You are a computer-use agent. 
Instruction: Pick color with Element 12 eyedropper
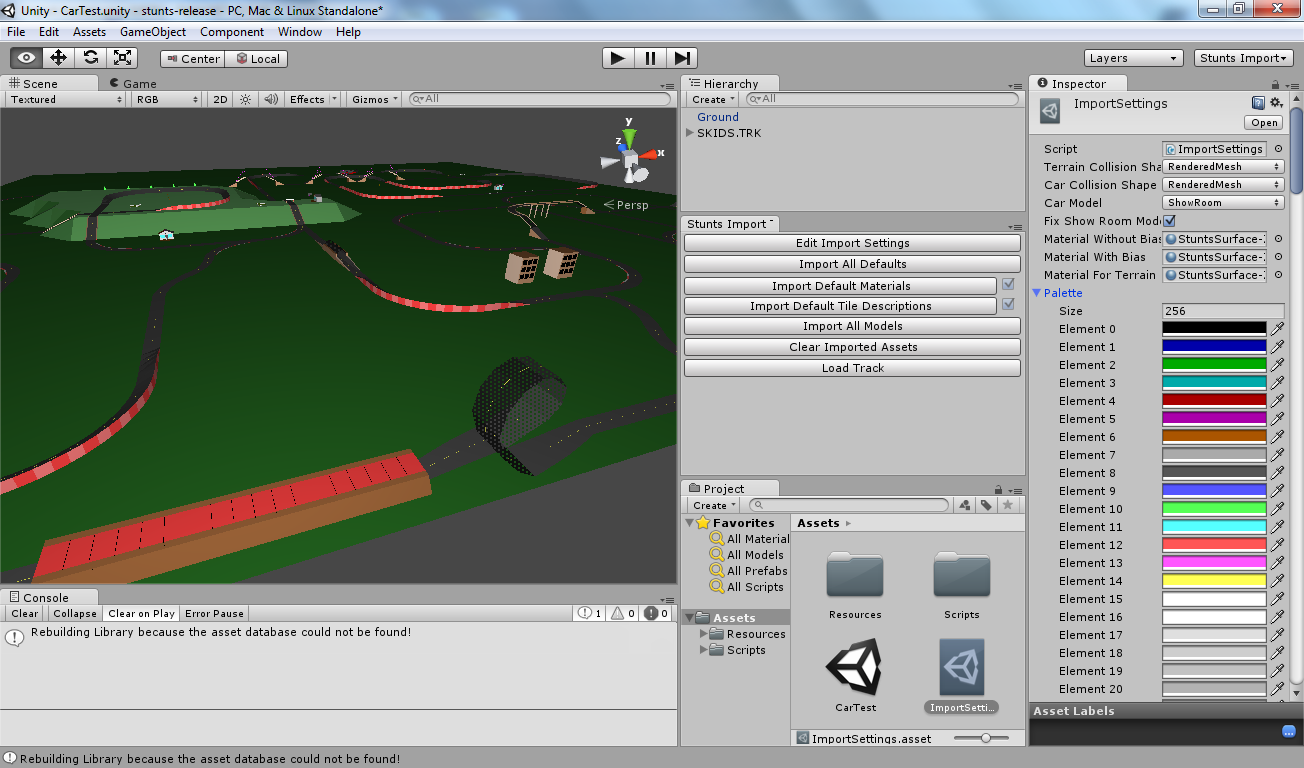click(x=1277, y=545)
